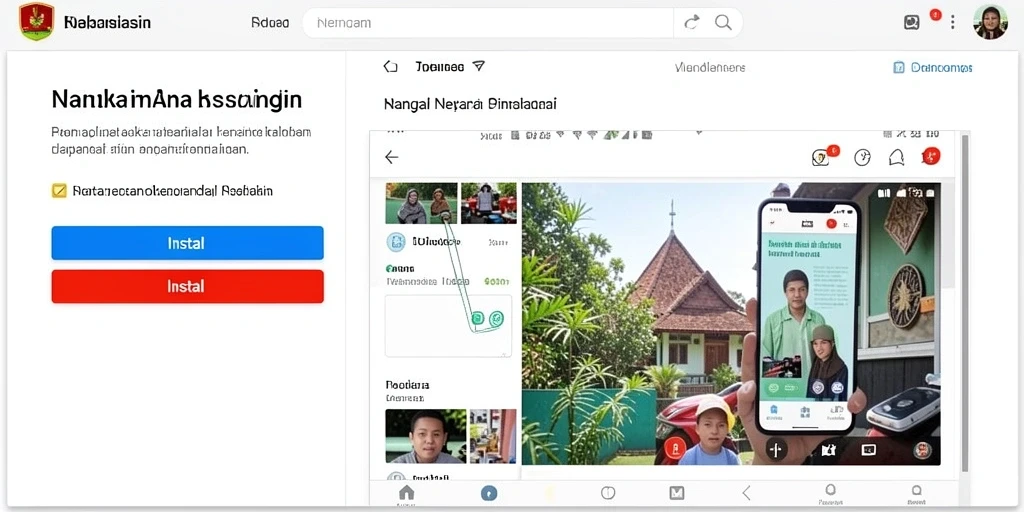Click the crest logo in the top bar
Screen dimensions: 1024x512
click(37, 22)
